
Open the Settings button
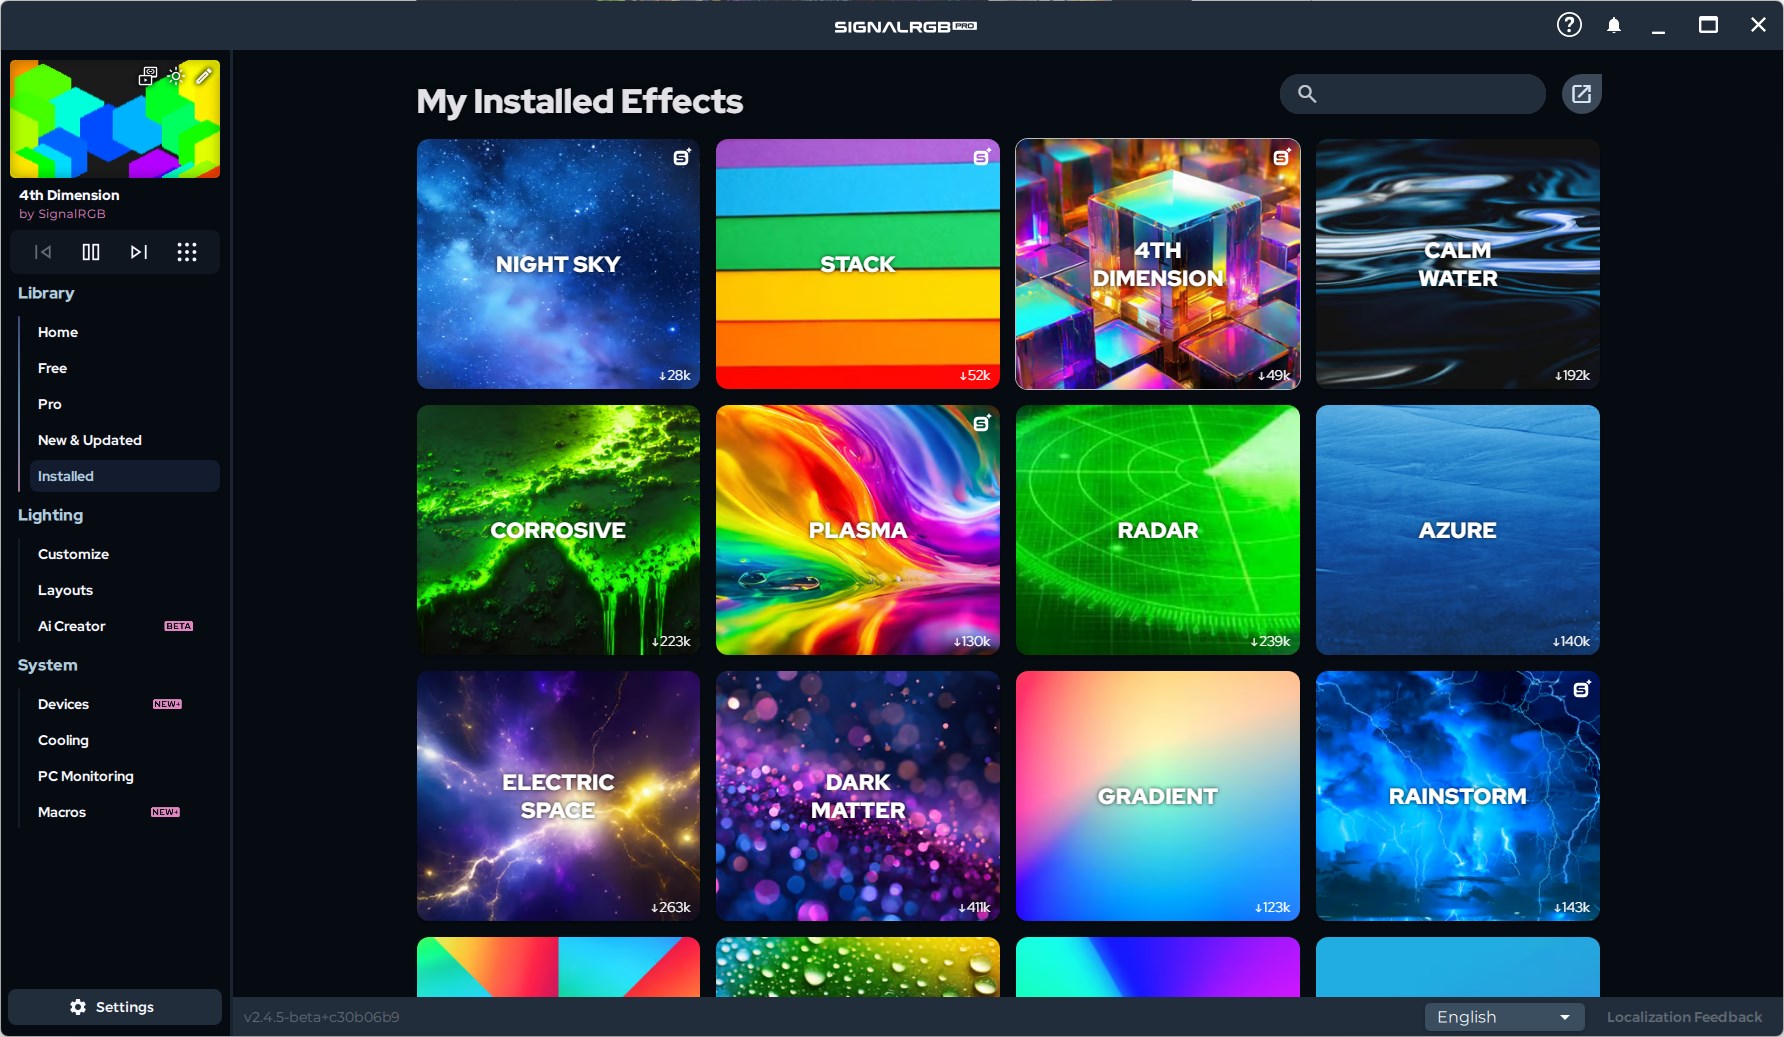114,1007
